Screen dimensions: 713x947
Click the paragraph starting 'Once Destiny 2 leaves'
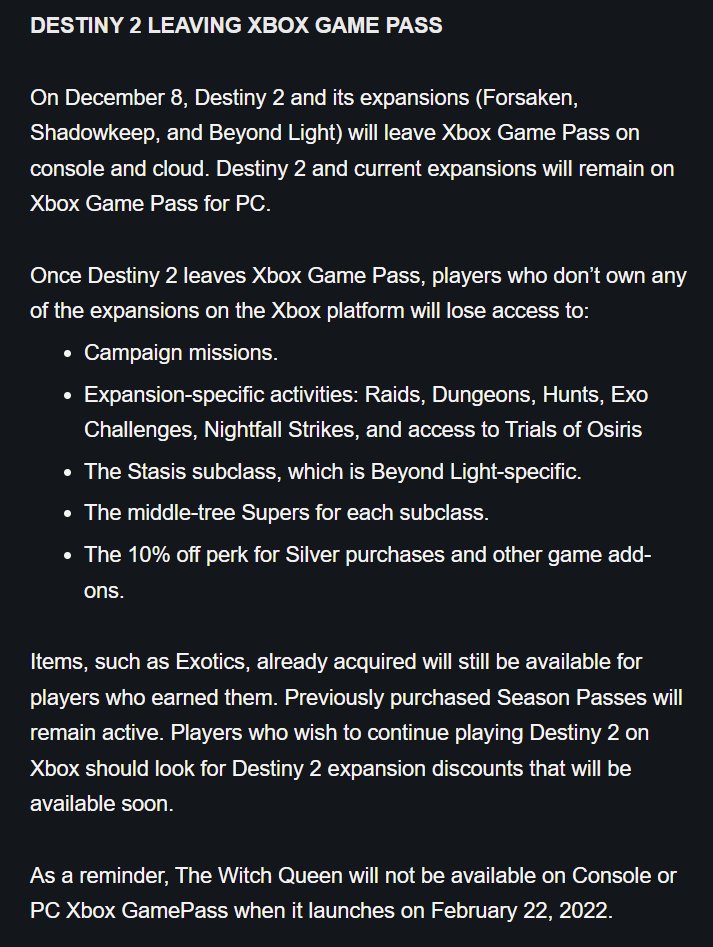click(x=358, y=293)
